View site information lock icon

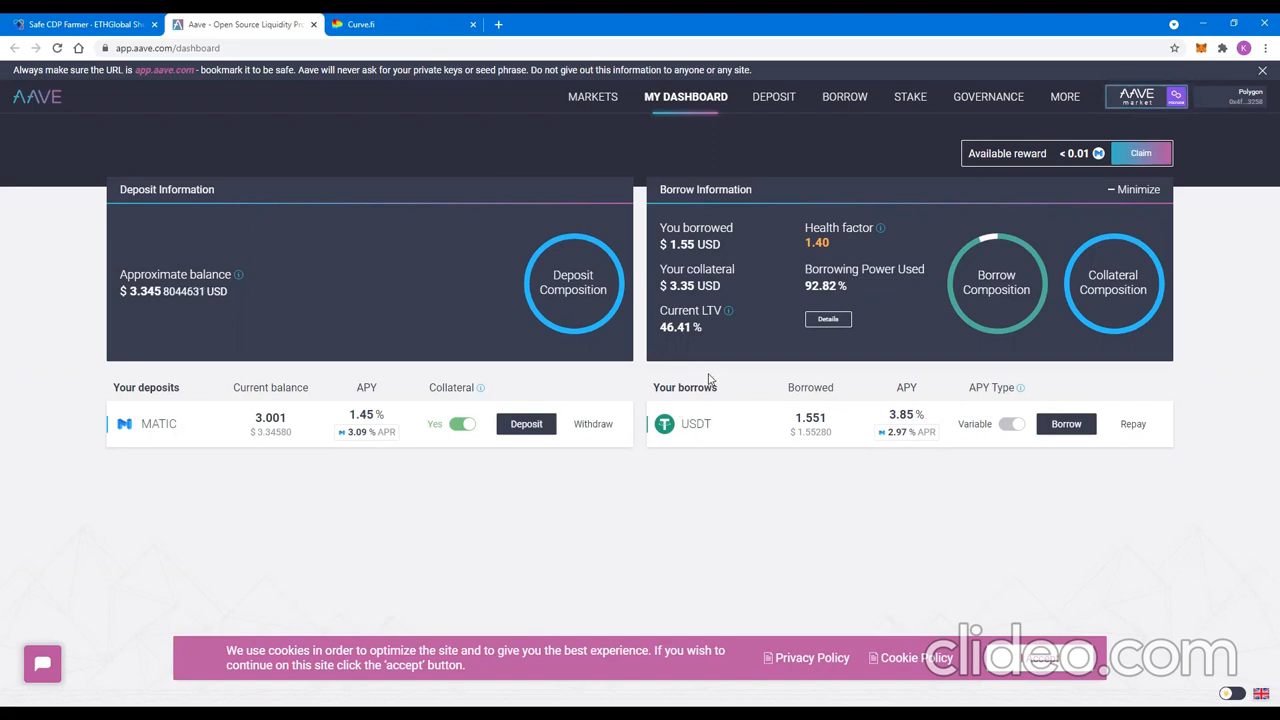point(105,48)
